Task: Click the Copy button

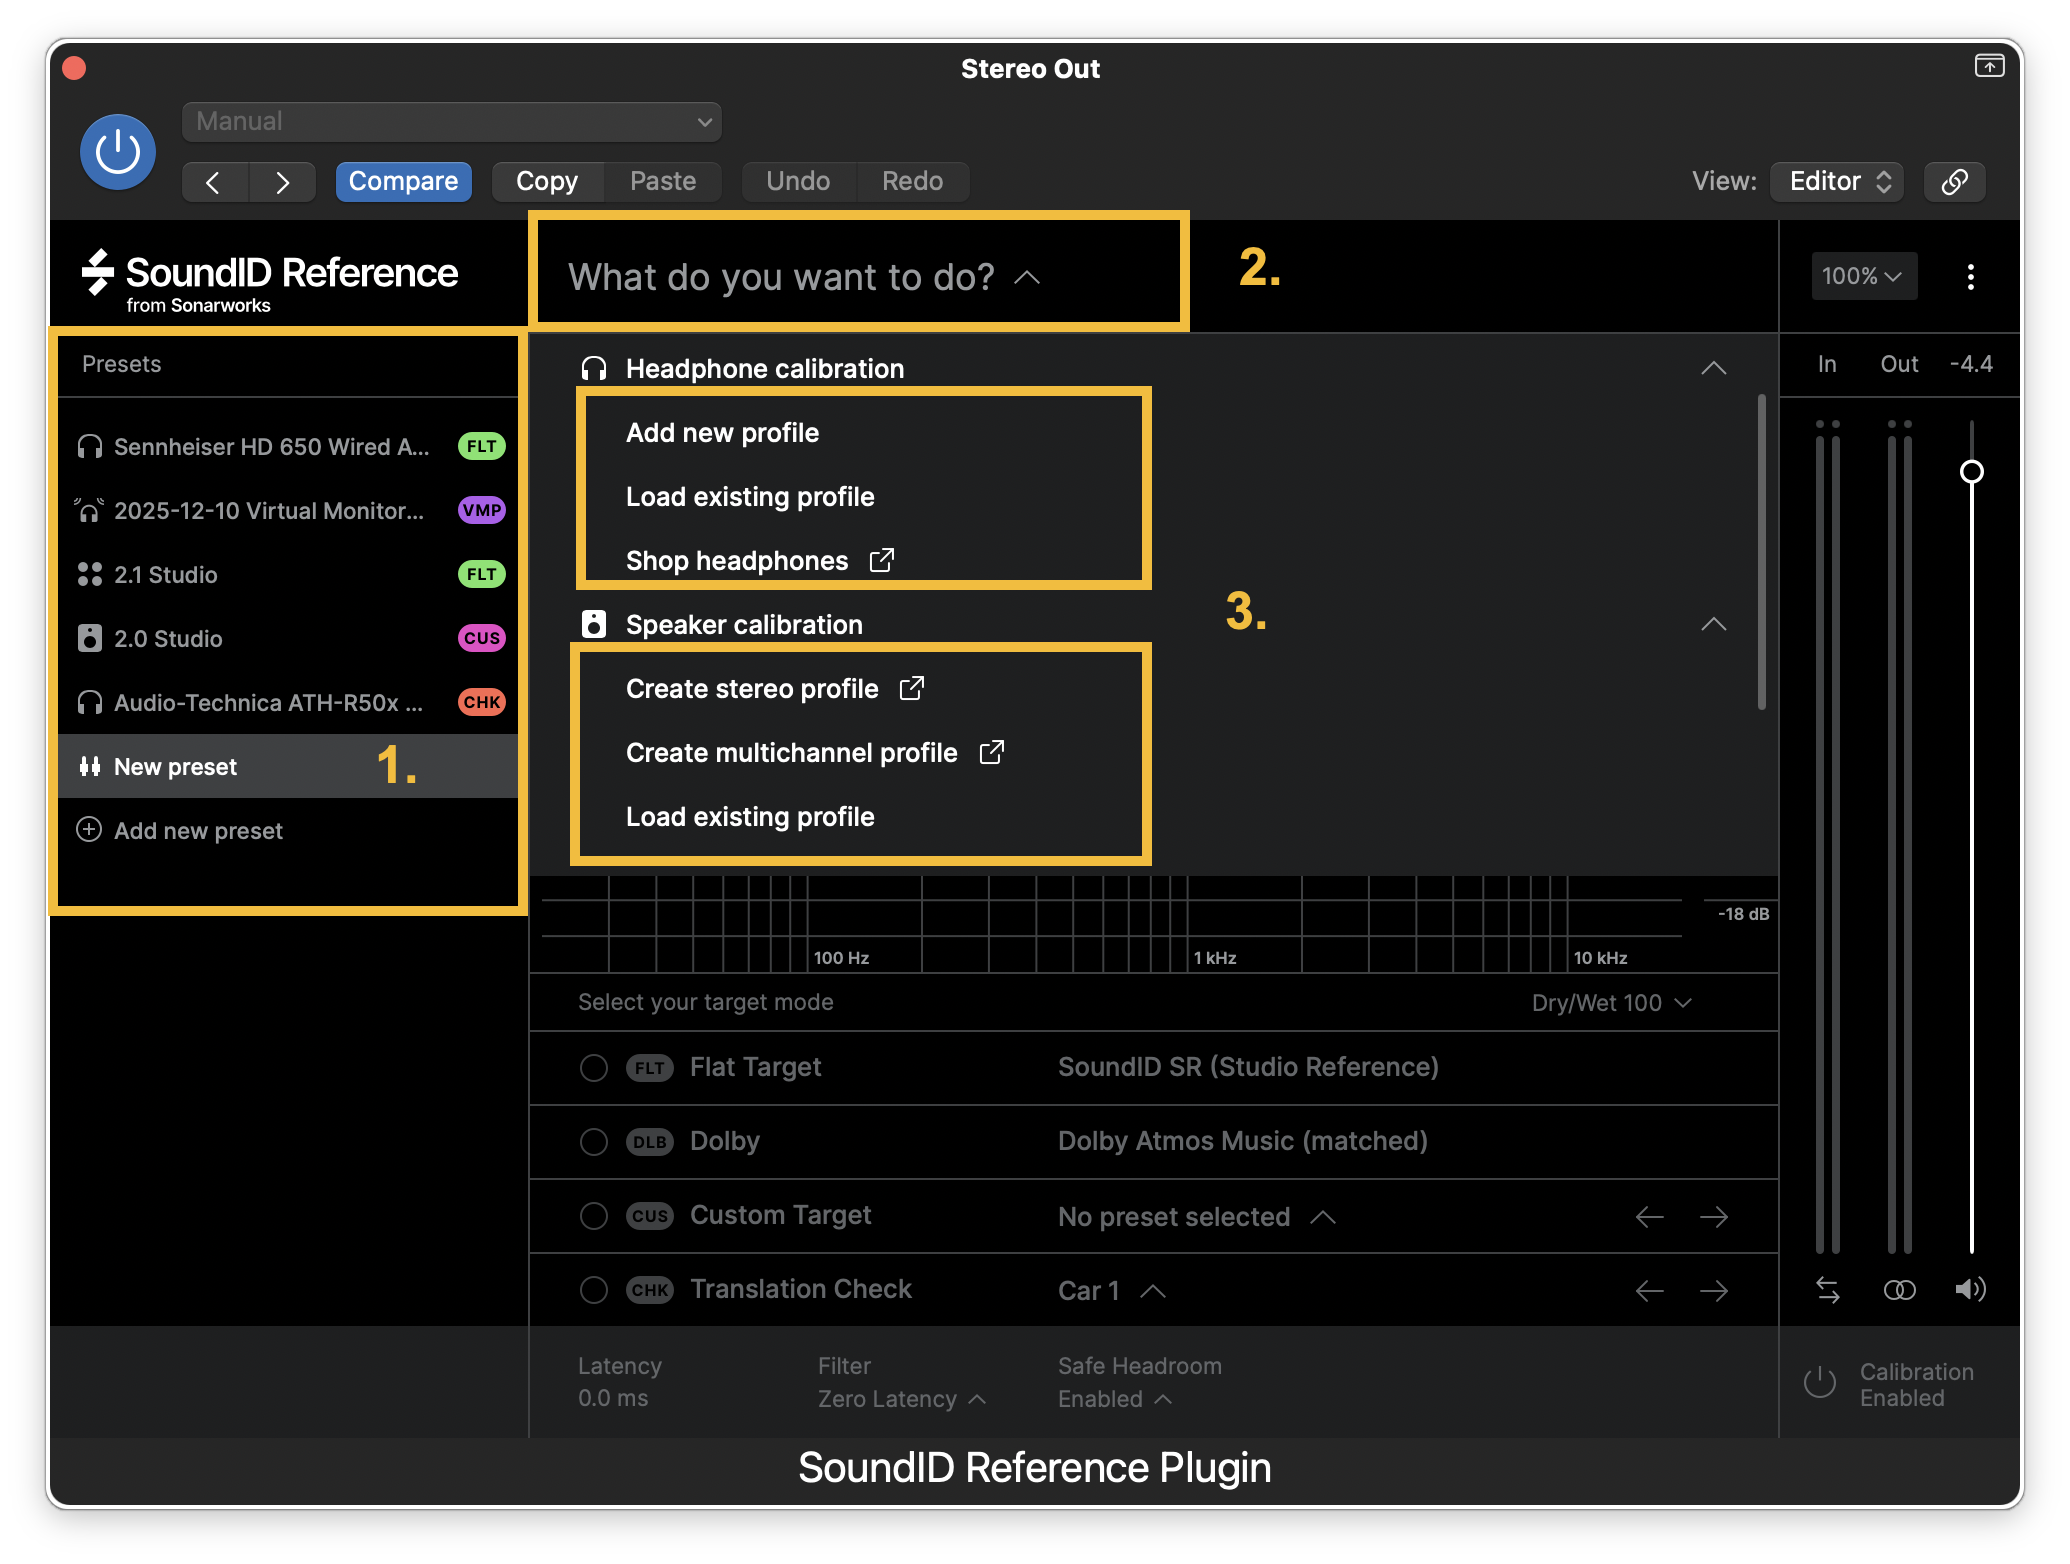Action: (x=547, y=182)
